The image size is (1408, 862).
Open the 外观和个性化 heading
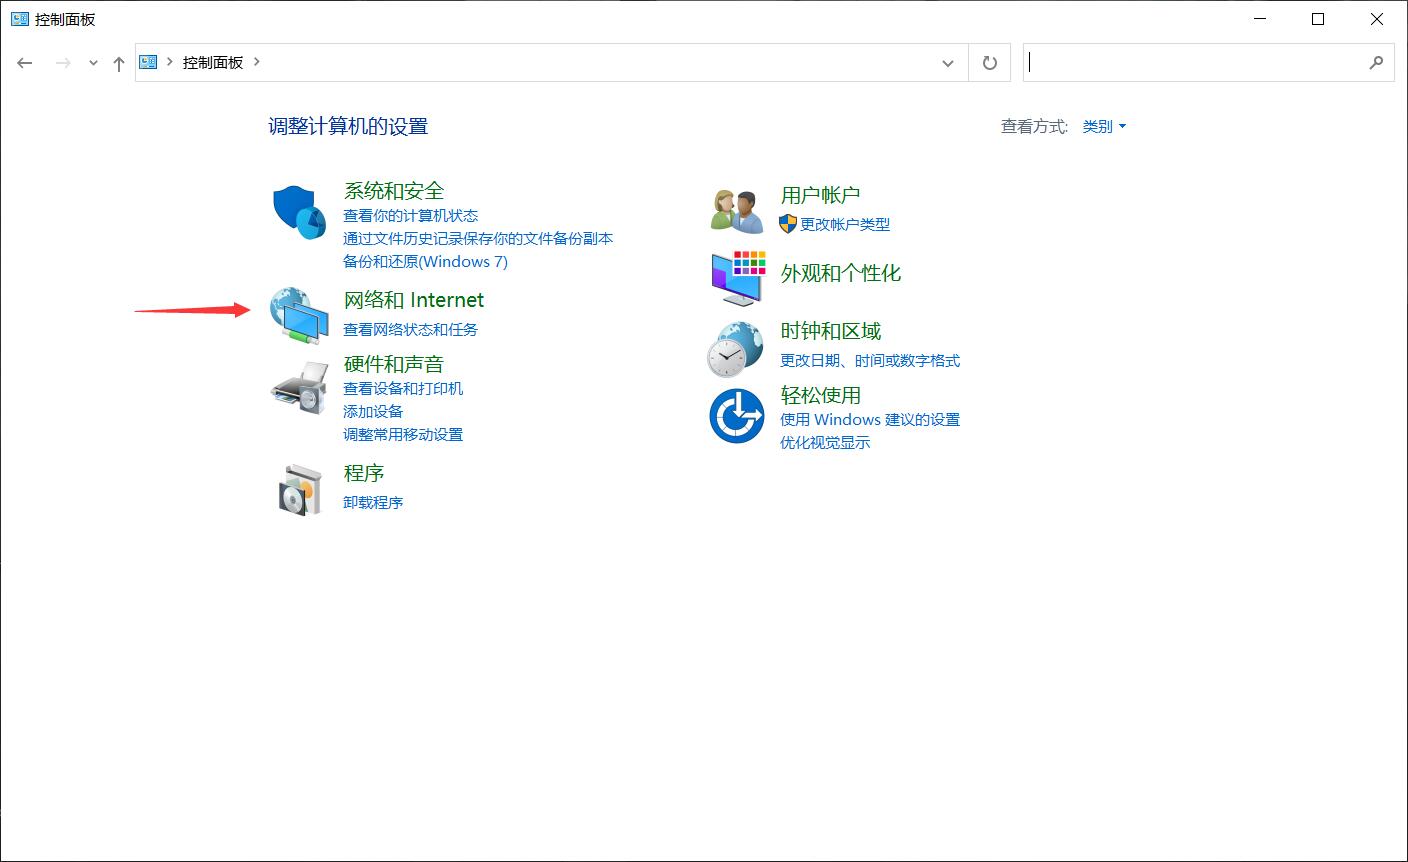[841, 273]
